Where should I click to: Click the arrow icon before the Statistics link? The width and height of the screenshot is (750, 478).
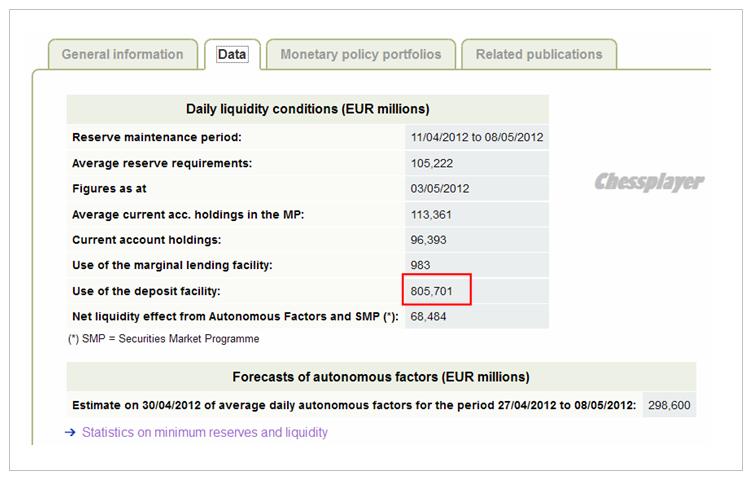[x=70, y=433]
